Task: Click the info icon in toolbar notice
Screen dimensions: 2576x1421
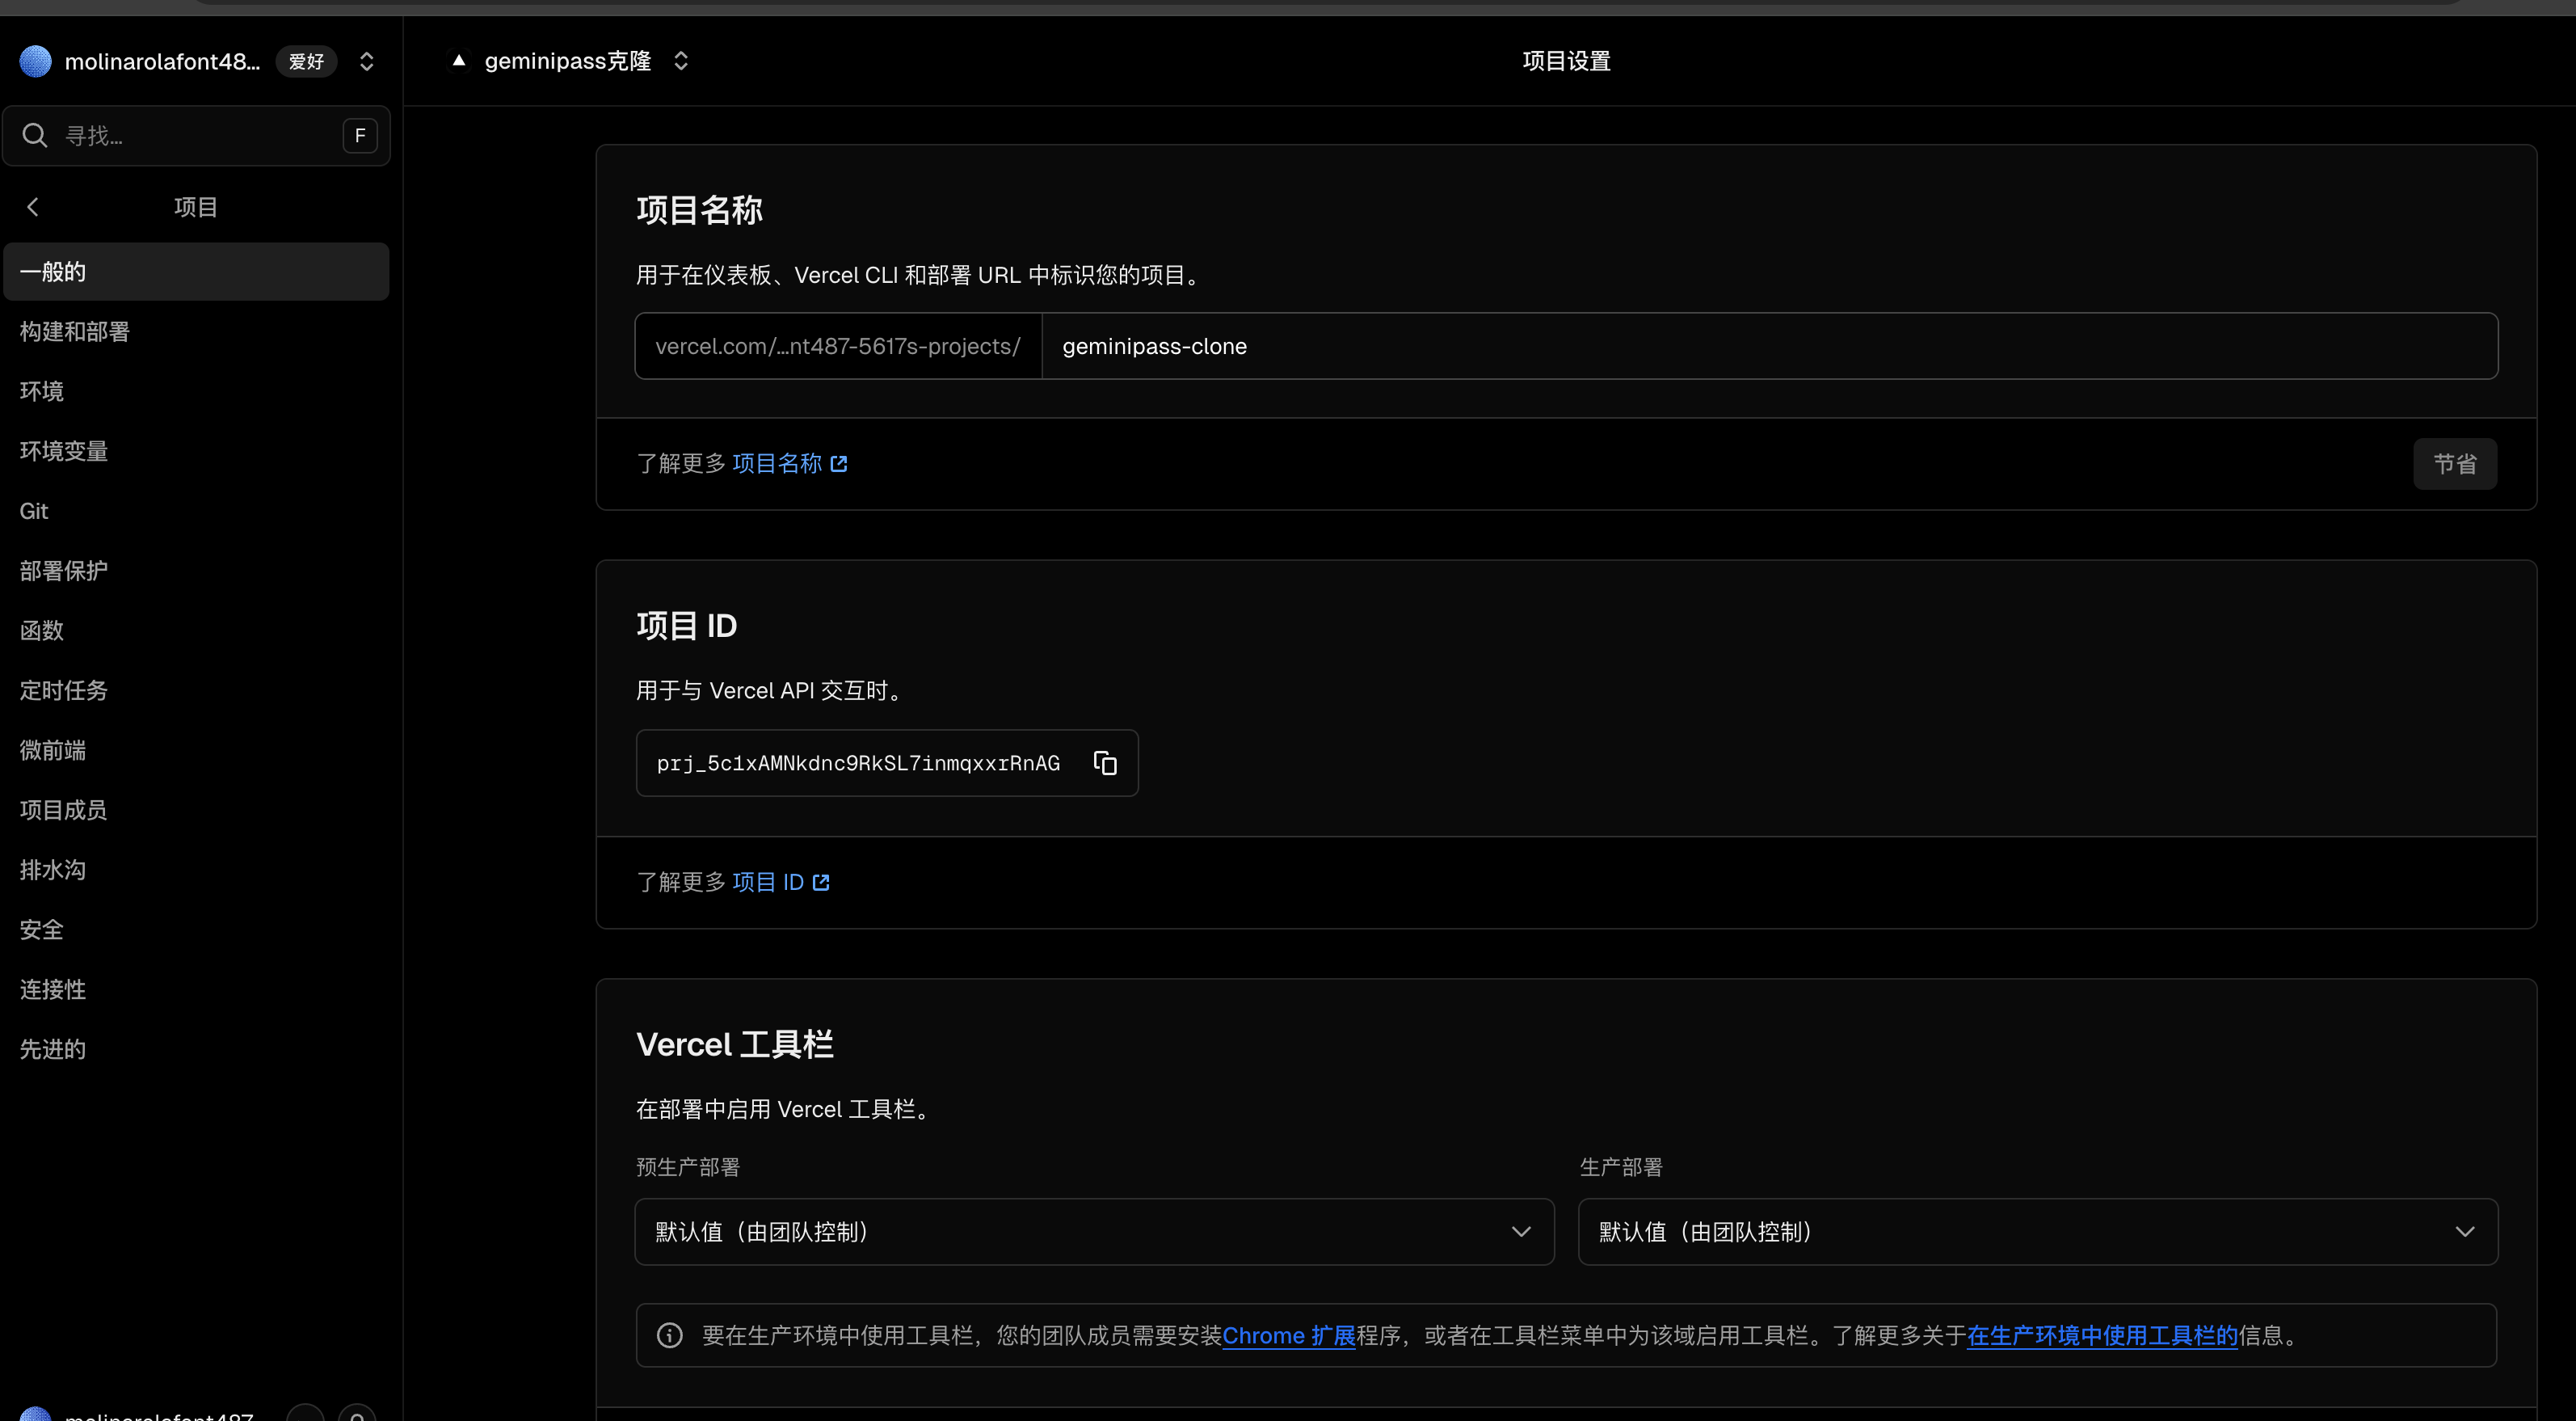Action: (x=669, y=1335)
